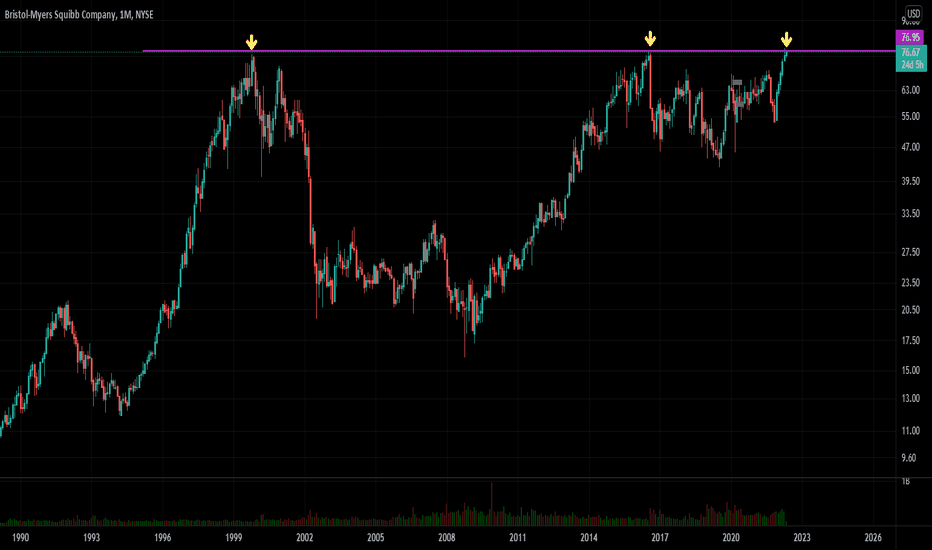Click the 39.50 price axis label
The image size is (932, 550).
click(x=910, y=181)
